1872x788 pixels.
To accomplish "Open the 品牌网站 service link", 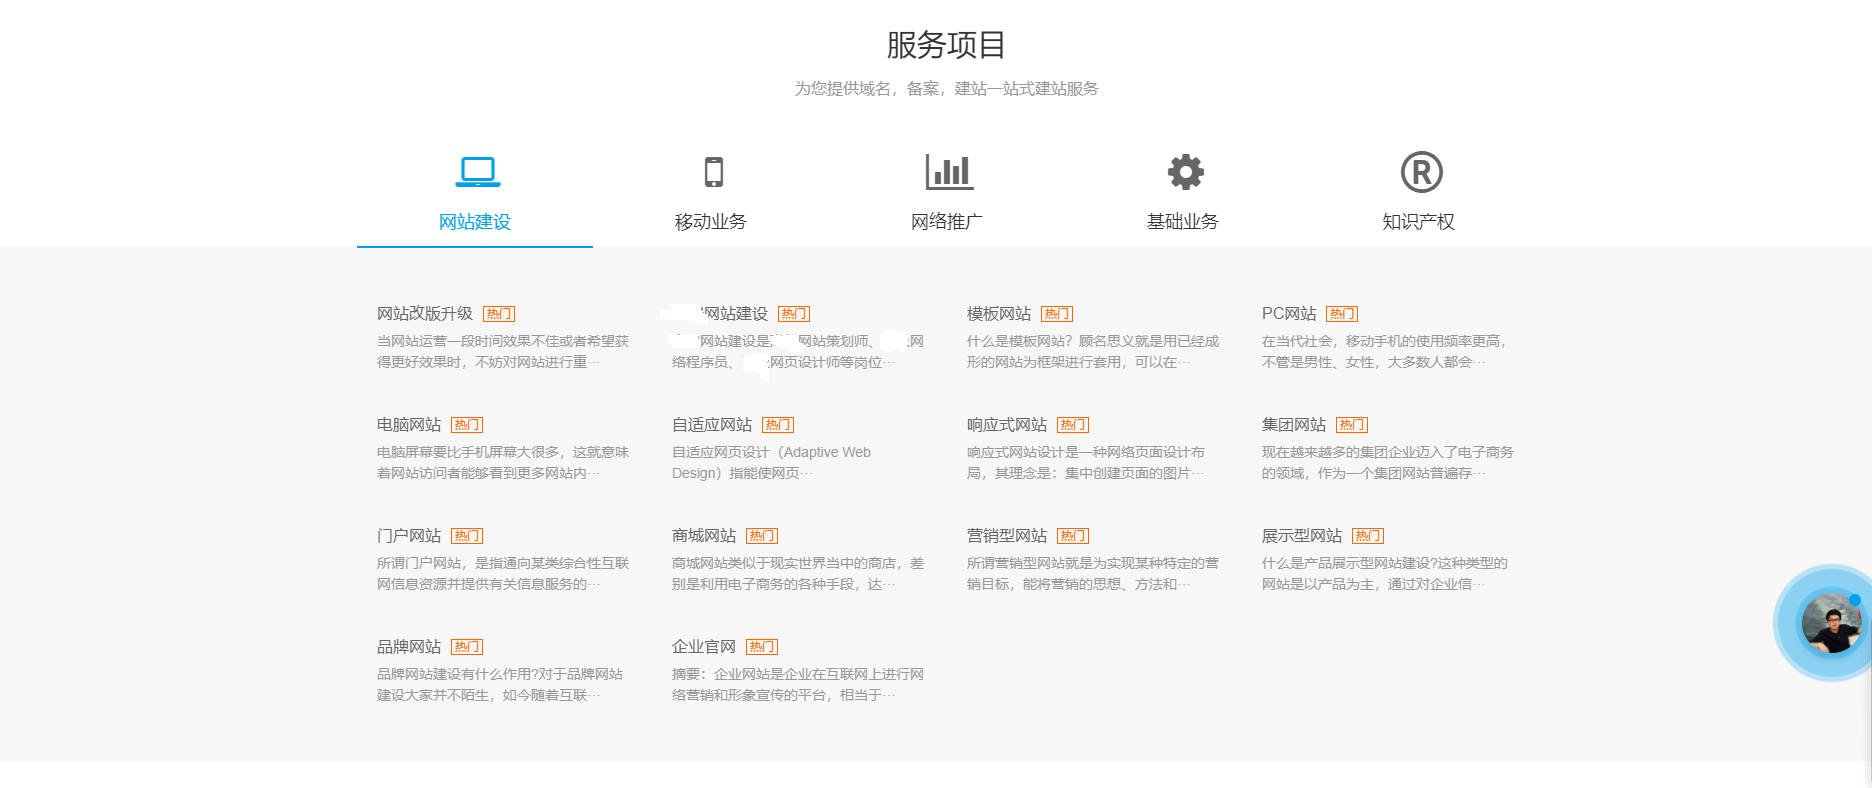I will point(409,647).
